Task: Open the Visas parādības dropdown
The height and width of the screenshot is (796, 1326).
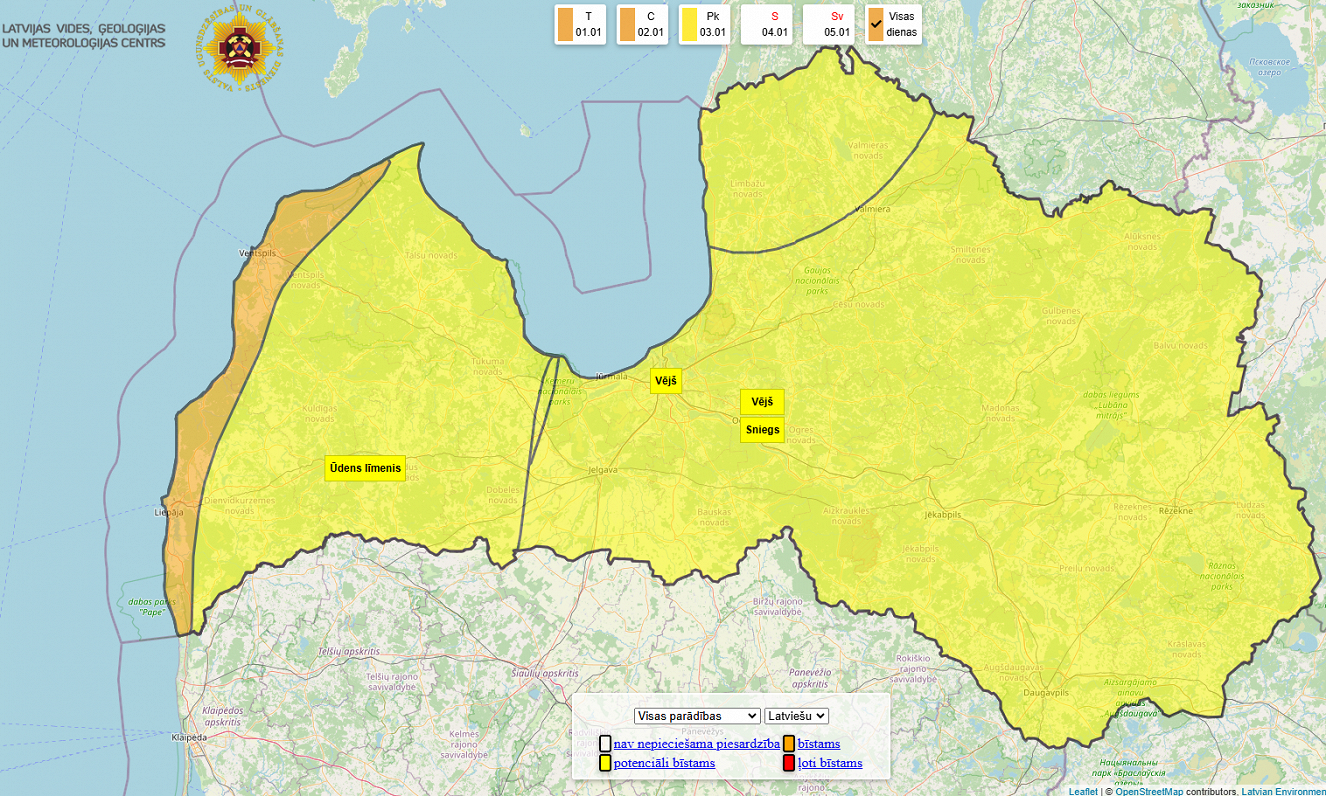Action: point(697,716)
